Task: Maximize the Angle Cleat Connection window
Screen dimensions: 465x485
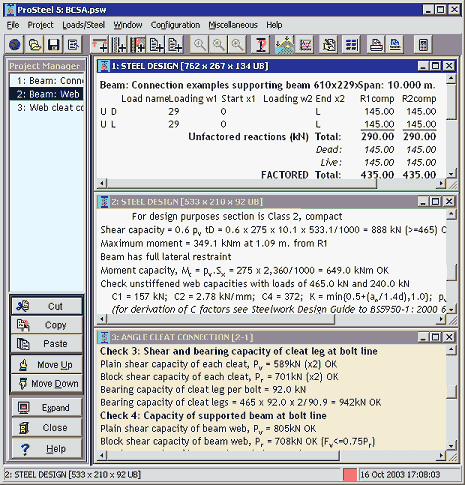Action: pyautogui.click(x=436, y=337)
